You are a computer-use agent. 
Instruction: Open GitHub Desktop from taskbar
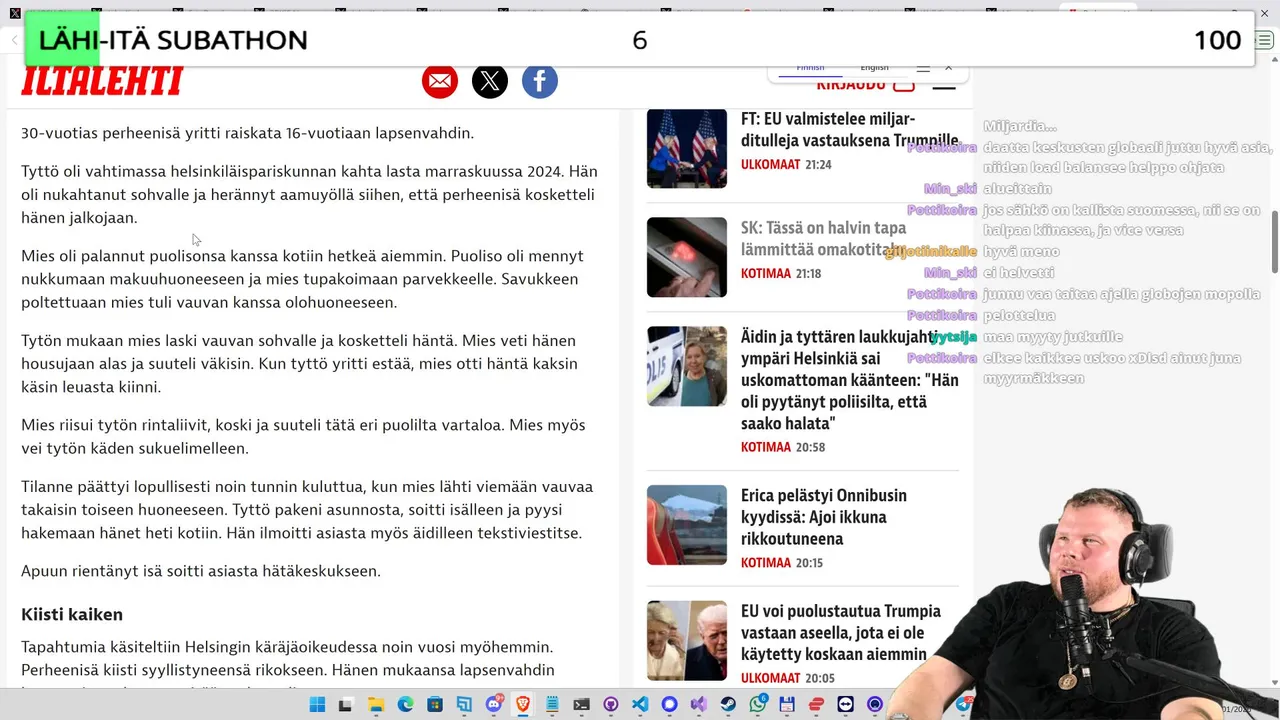coord(611,705)
